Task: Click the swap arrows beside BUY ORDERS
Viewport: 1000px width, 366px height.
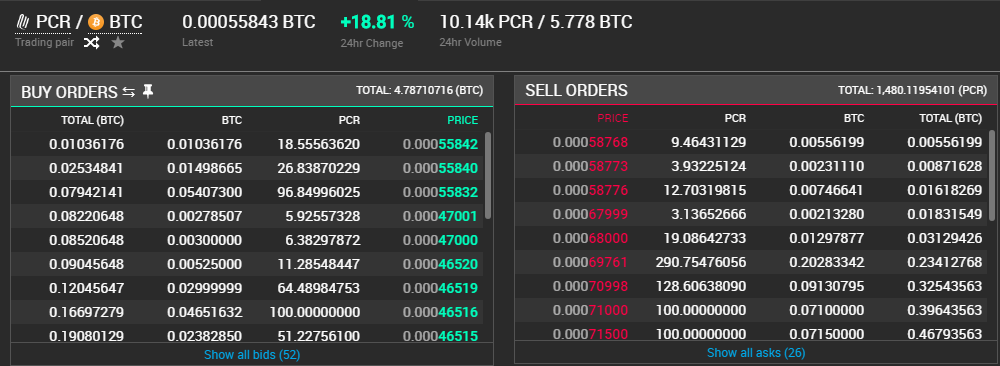Action: (x=129, y=92)
